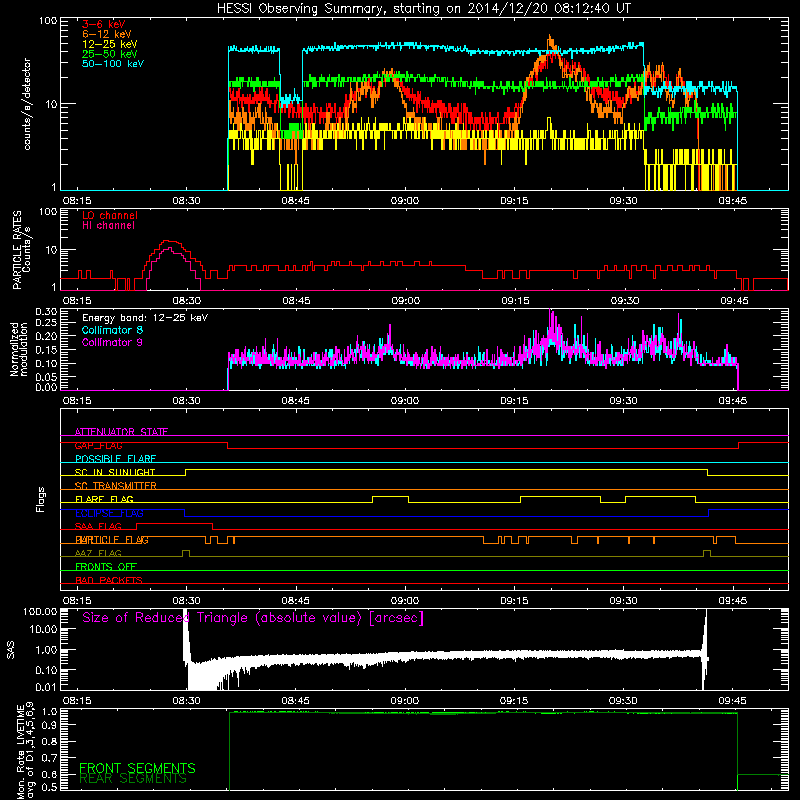800x800 pixels.
Task: Select the green 25-50 keV legend label
Action: [110, 54]
